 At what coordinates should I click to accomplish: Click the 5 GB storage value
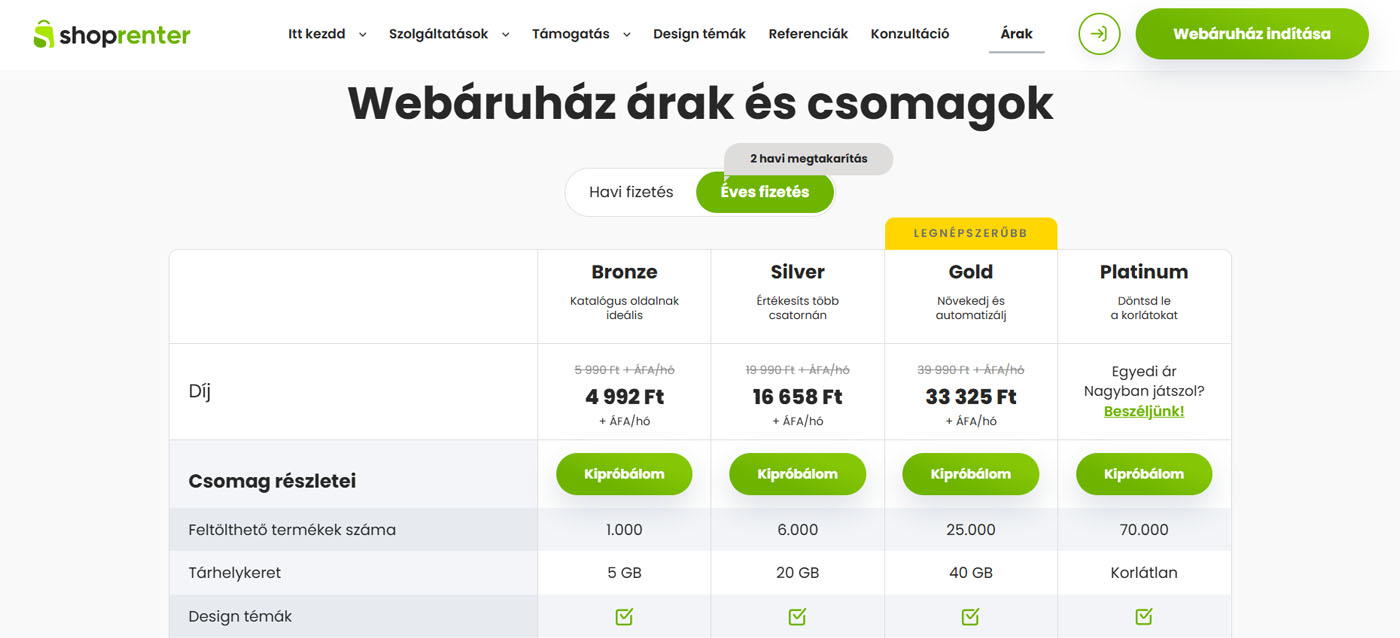tap(624, 573)
